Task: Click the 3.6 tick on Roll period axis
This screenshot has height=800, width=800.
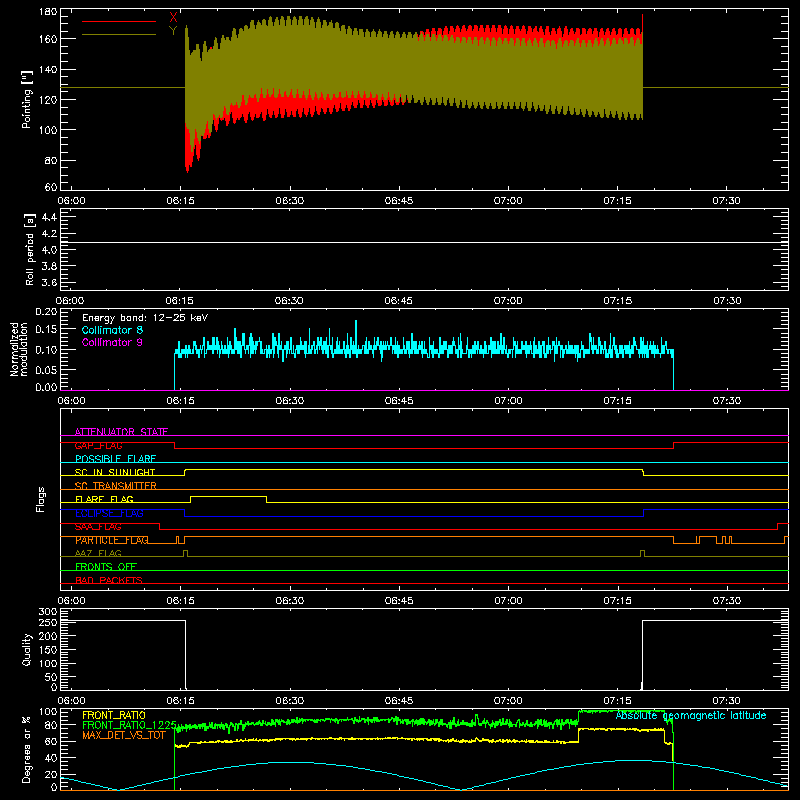Action: pos(49,282)
